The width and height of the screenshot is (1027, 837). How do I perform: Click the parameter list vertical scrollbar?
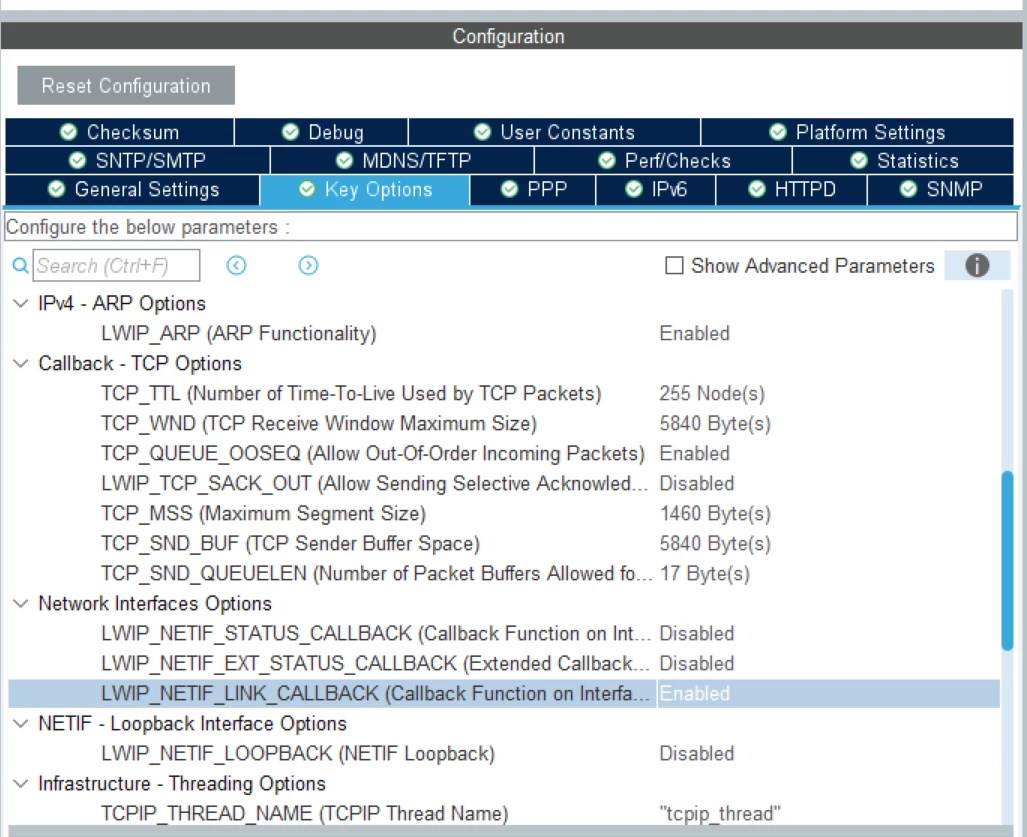[x=1007, y=560]
